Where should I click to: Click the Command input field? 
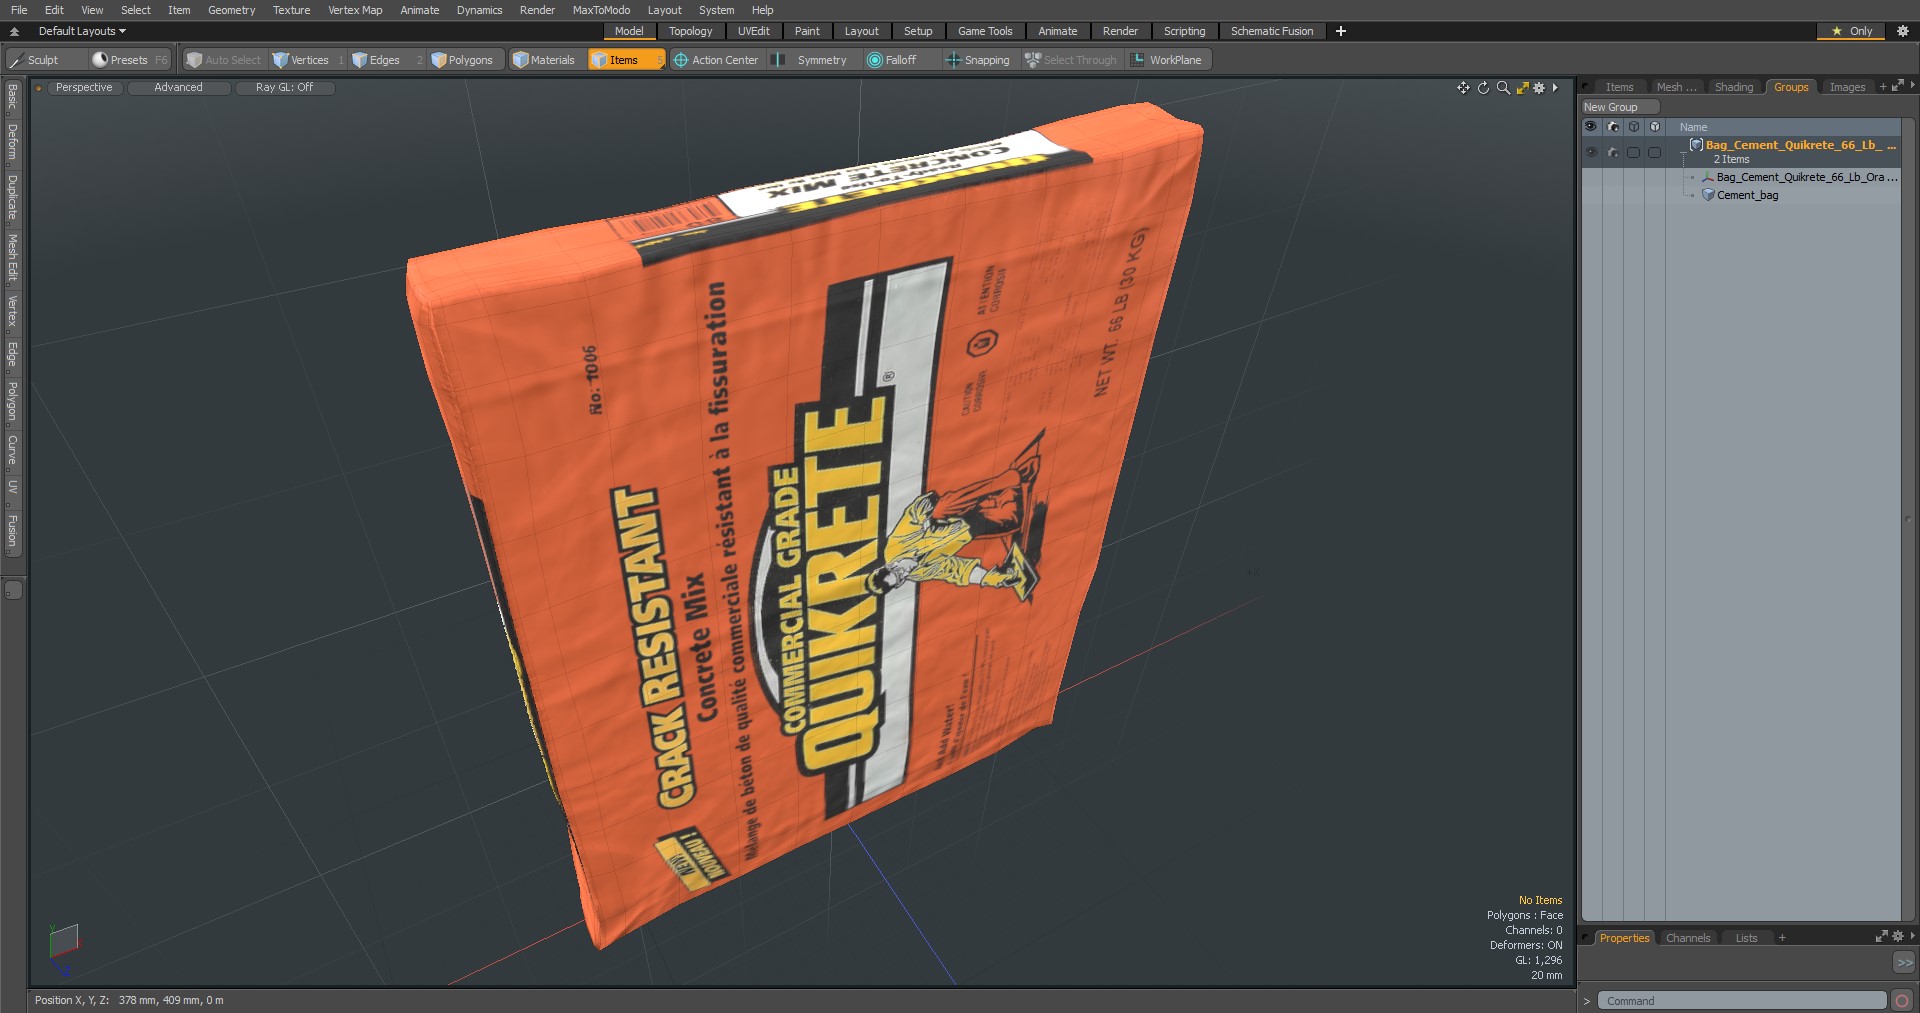1741,1000
